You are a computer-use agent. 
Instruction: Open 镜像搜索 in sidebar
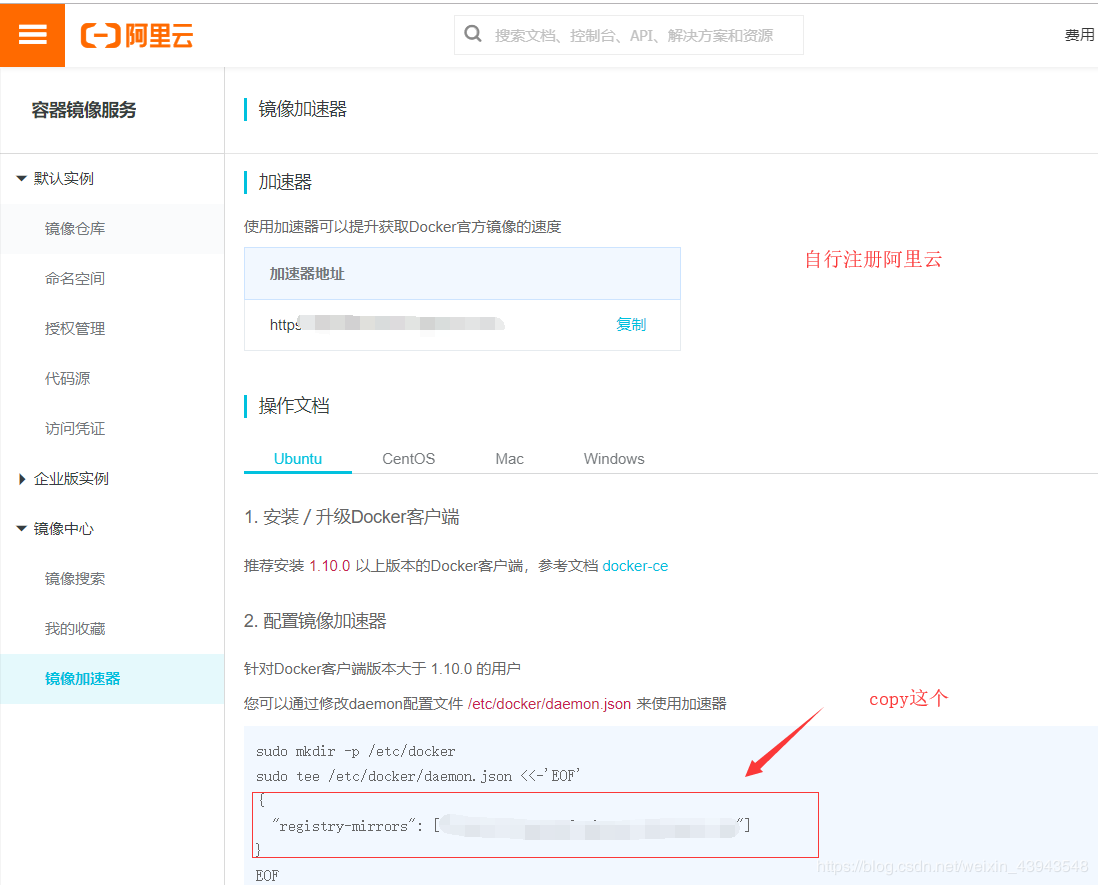(x=75, y=578)
